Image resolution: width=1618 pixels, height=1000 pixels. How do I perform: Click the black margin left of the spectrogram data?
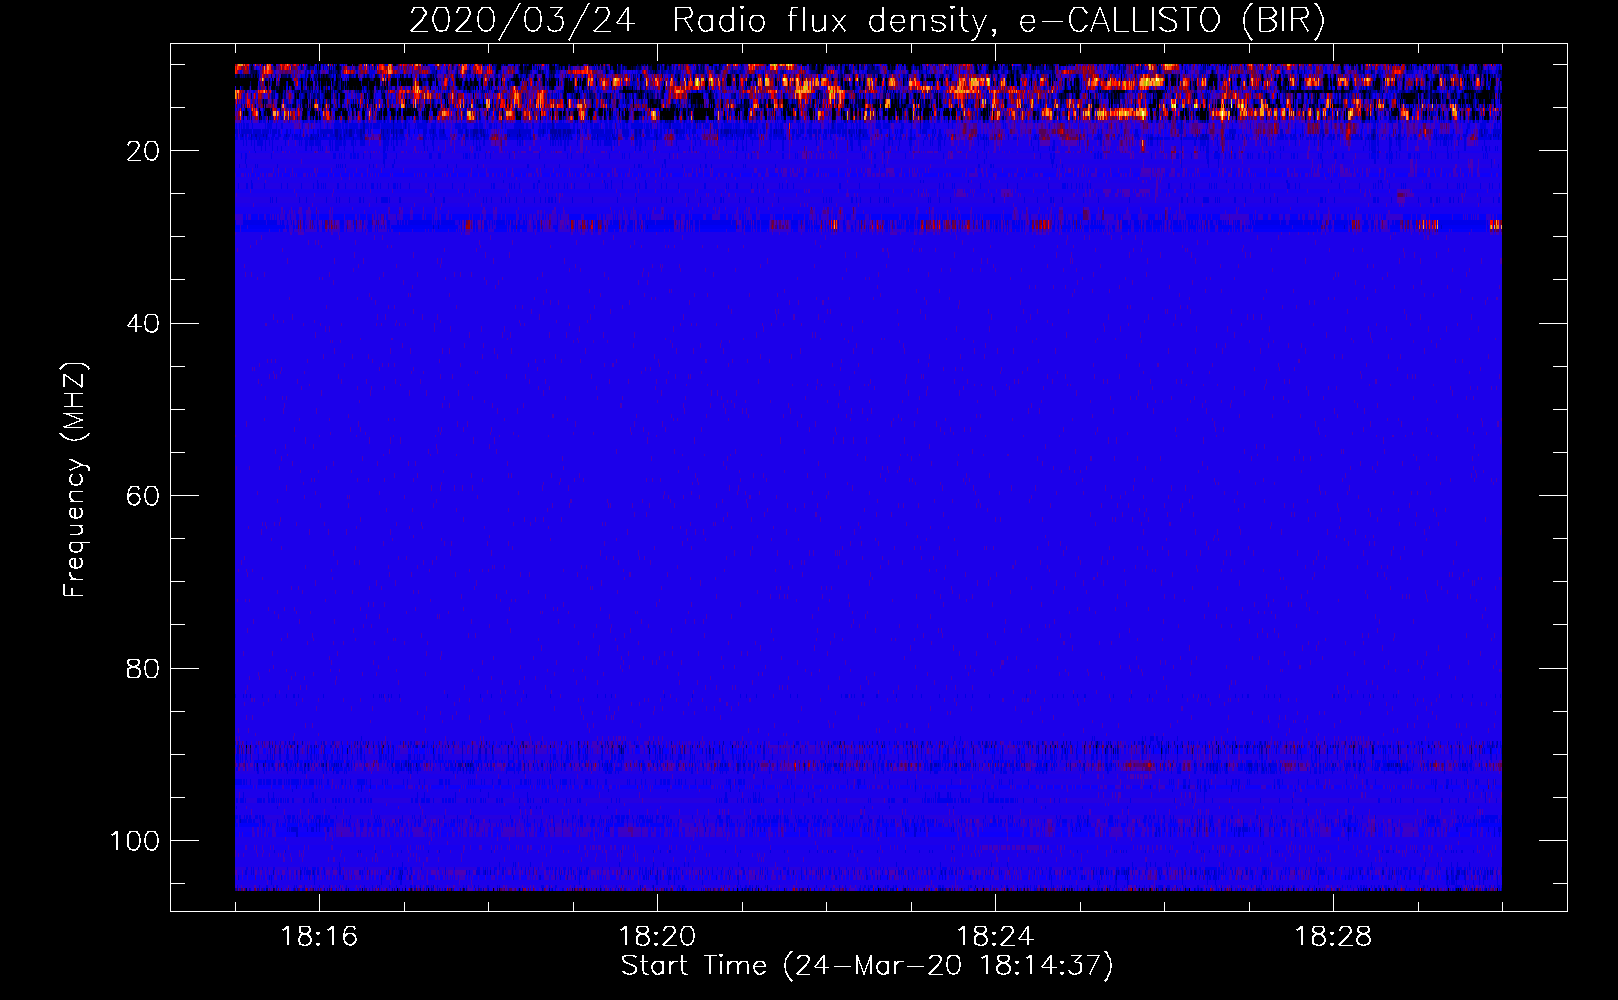(202, 480)
